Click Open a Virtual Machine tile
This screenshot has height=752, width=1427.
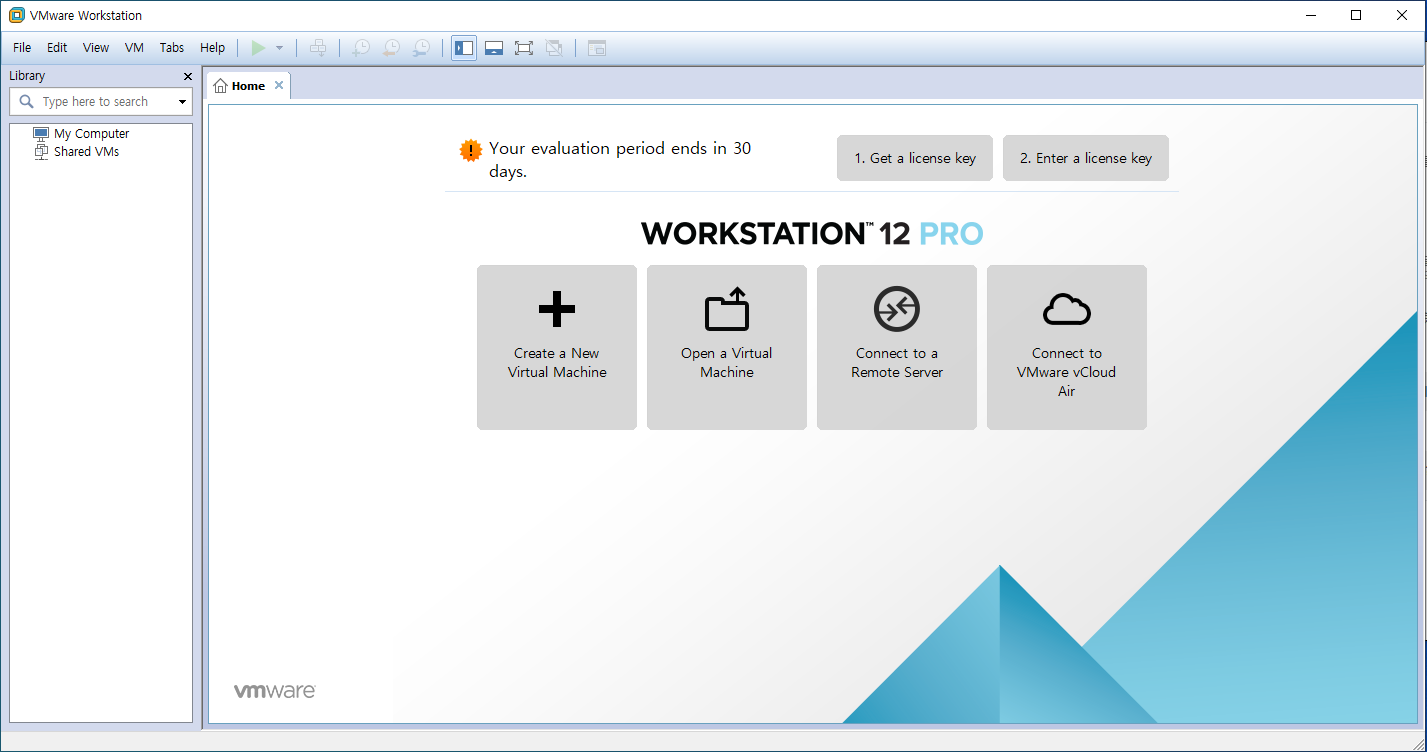click(x=727, y=347)
